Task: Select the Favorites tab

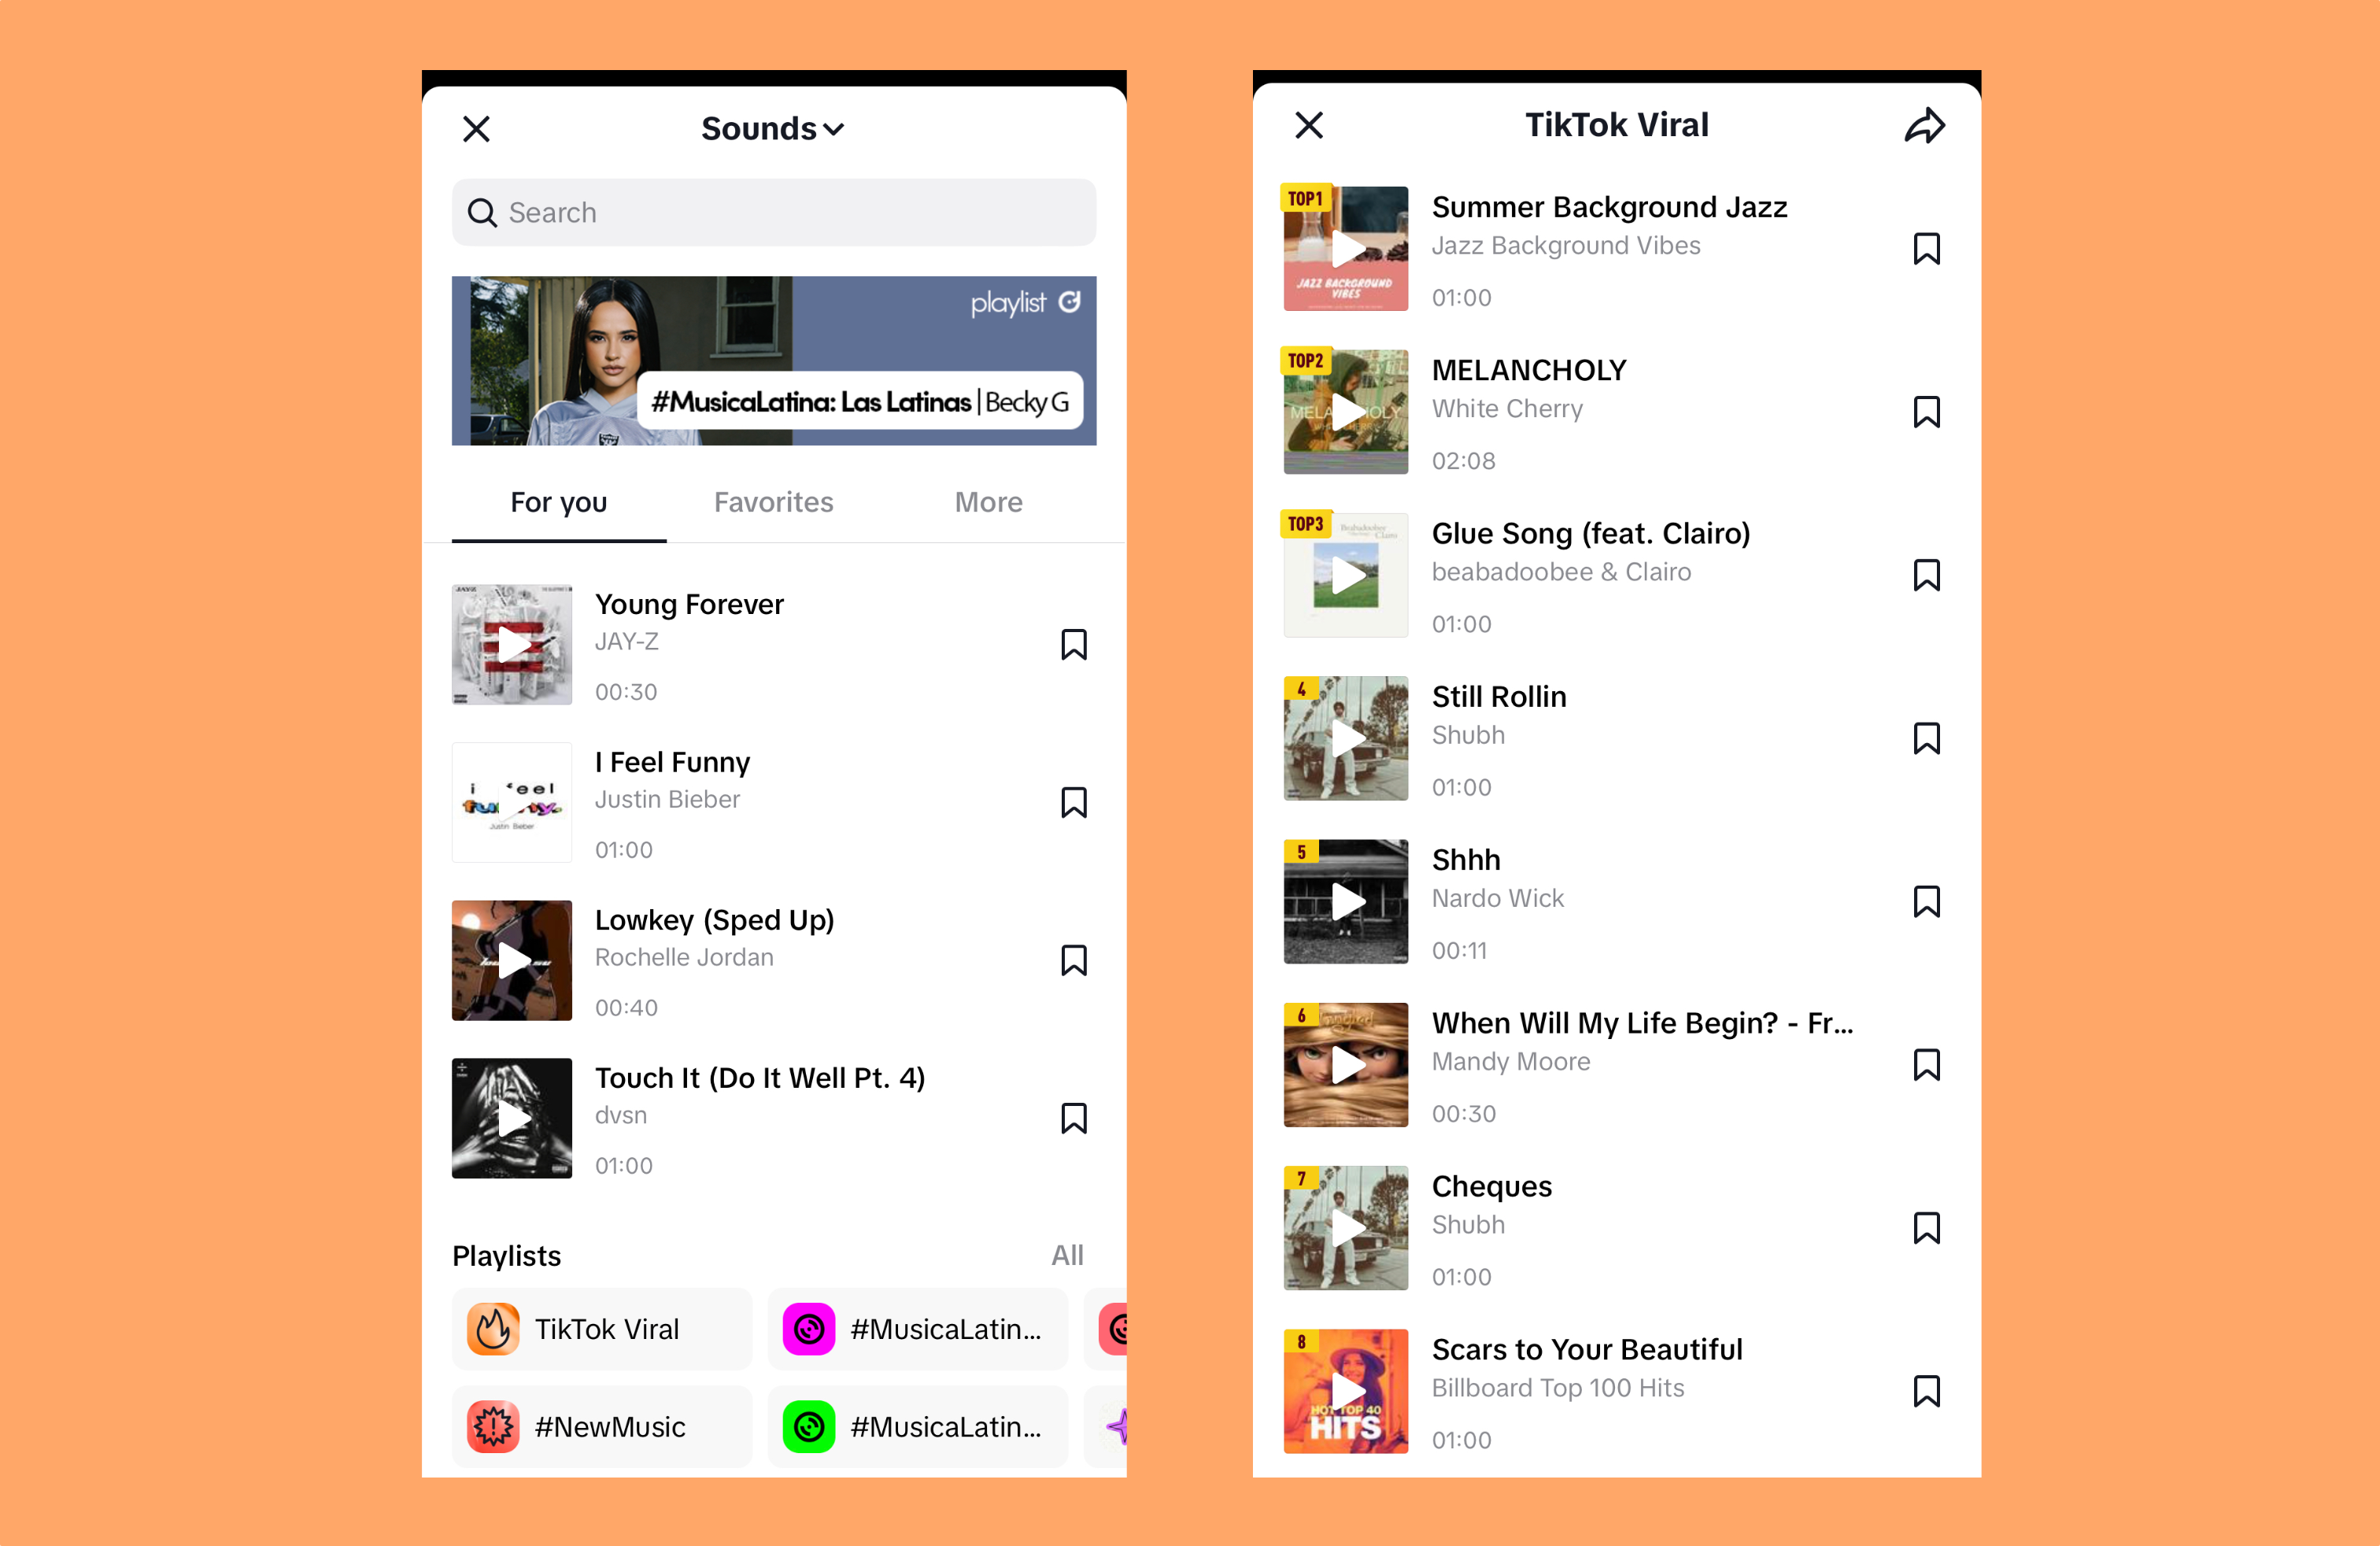Action: click(x=774, y=503)
